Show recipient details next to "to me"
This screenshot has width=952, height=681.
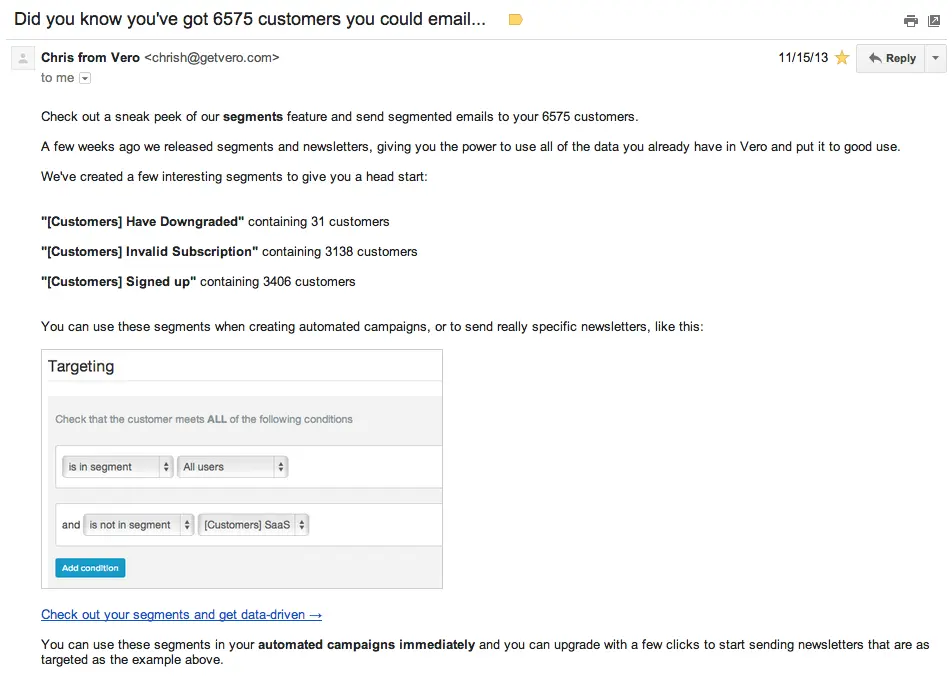click(85, 78)
